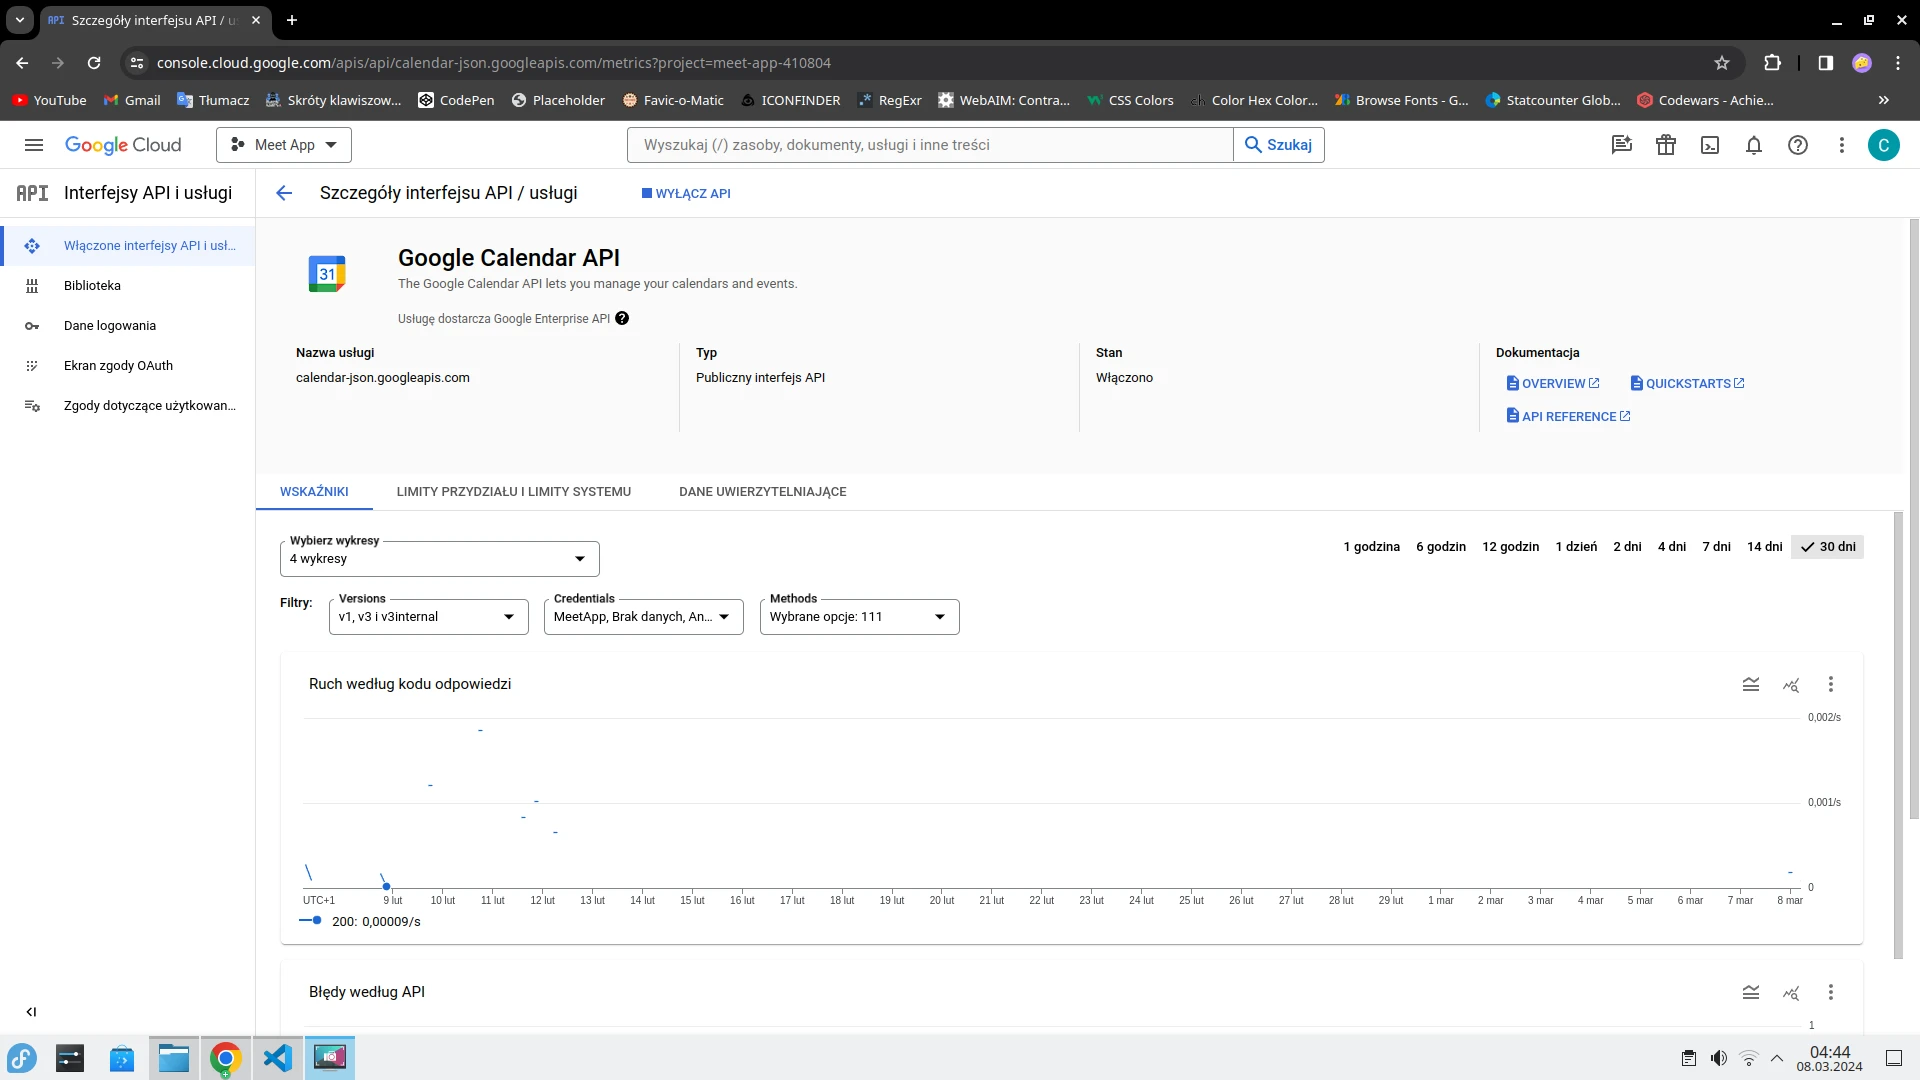Viewport: 1920px width, 1080px height.
Task: Click the help icon beside Google Enterprise API
Action: pos(622,318)
